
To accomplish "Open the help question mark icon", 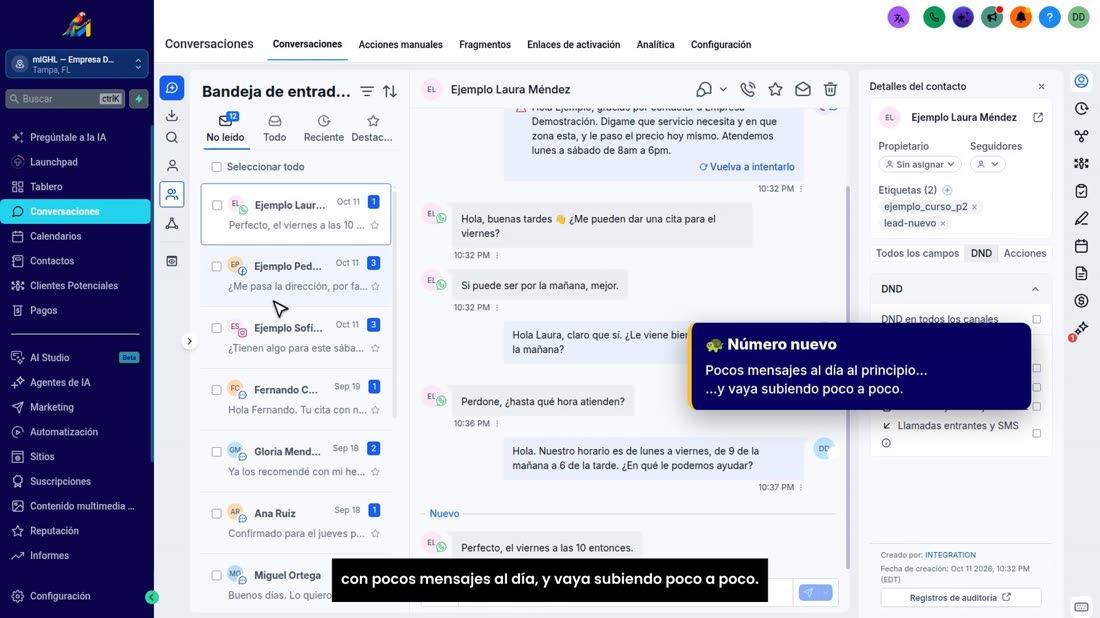I will (1049, 18).
